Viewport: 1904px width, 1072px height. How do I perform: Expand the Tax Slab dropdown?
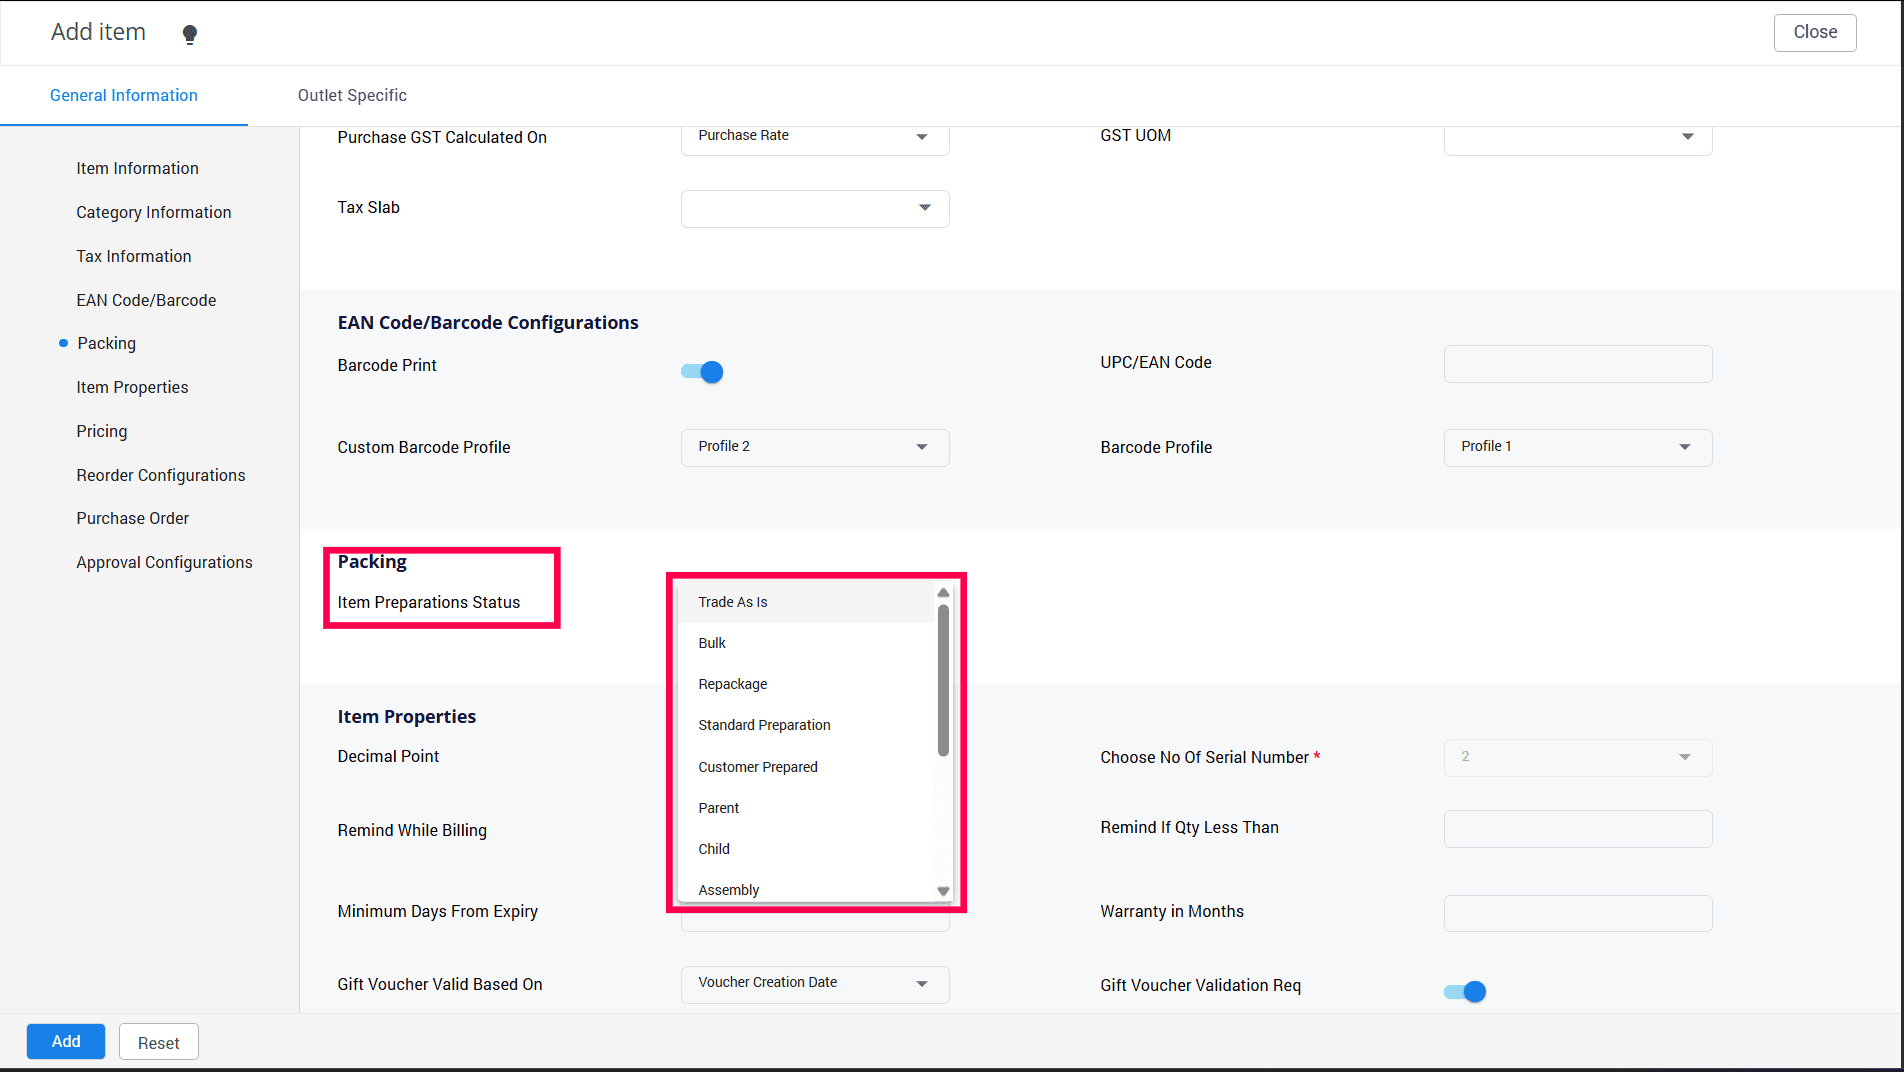815,208
